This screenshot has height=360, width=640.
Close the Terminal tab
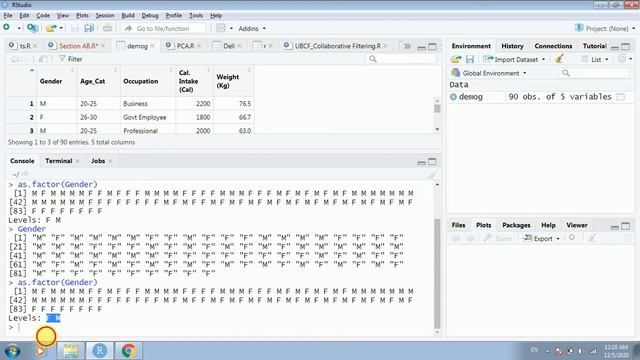click(x=78, y=161)
